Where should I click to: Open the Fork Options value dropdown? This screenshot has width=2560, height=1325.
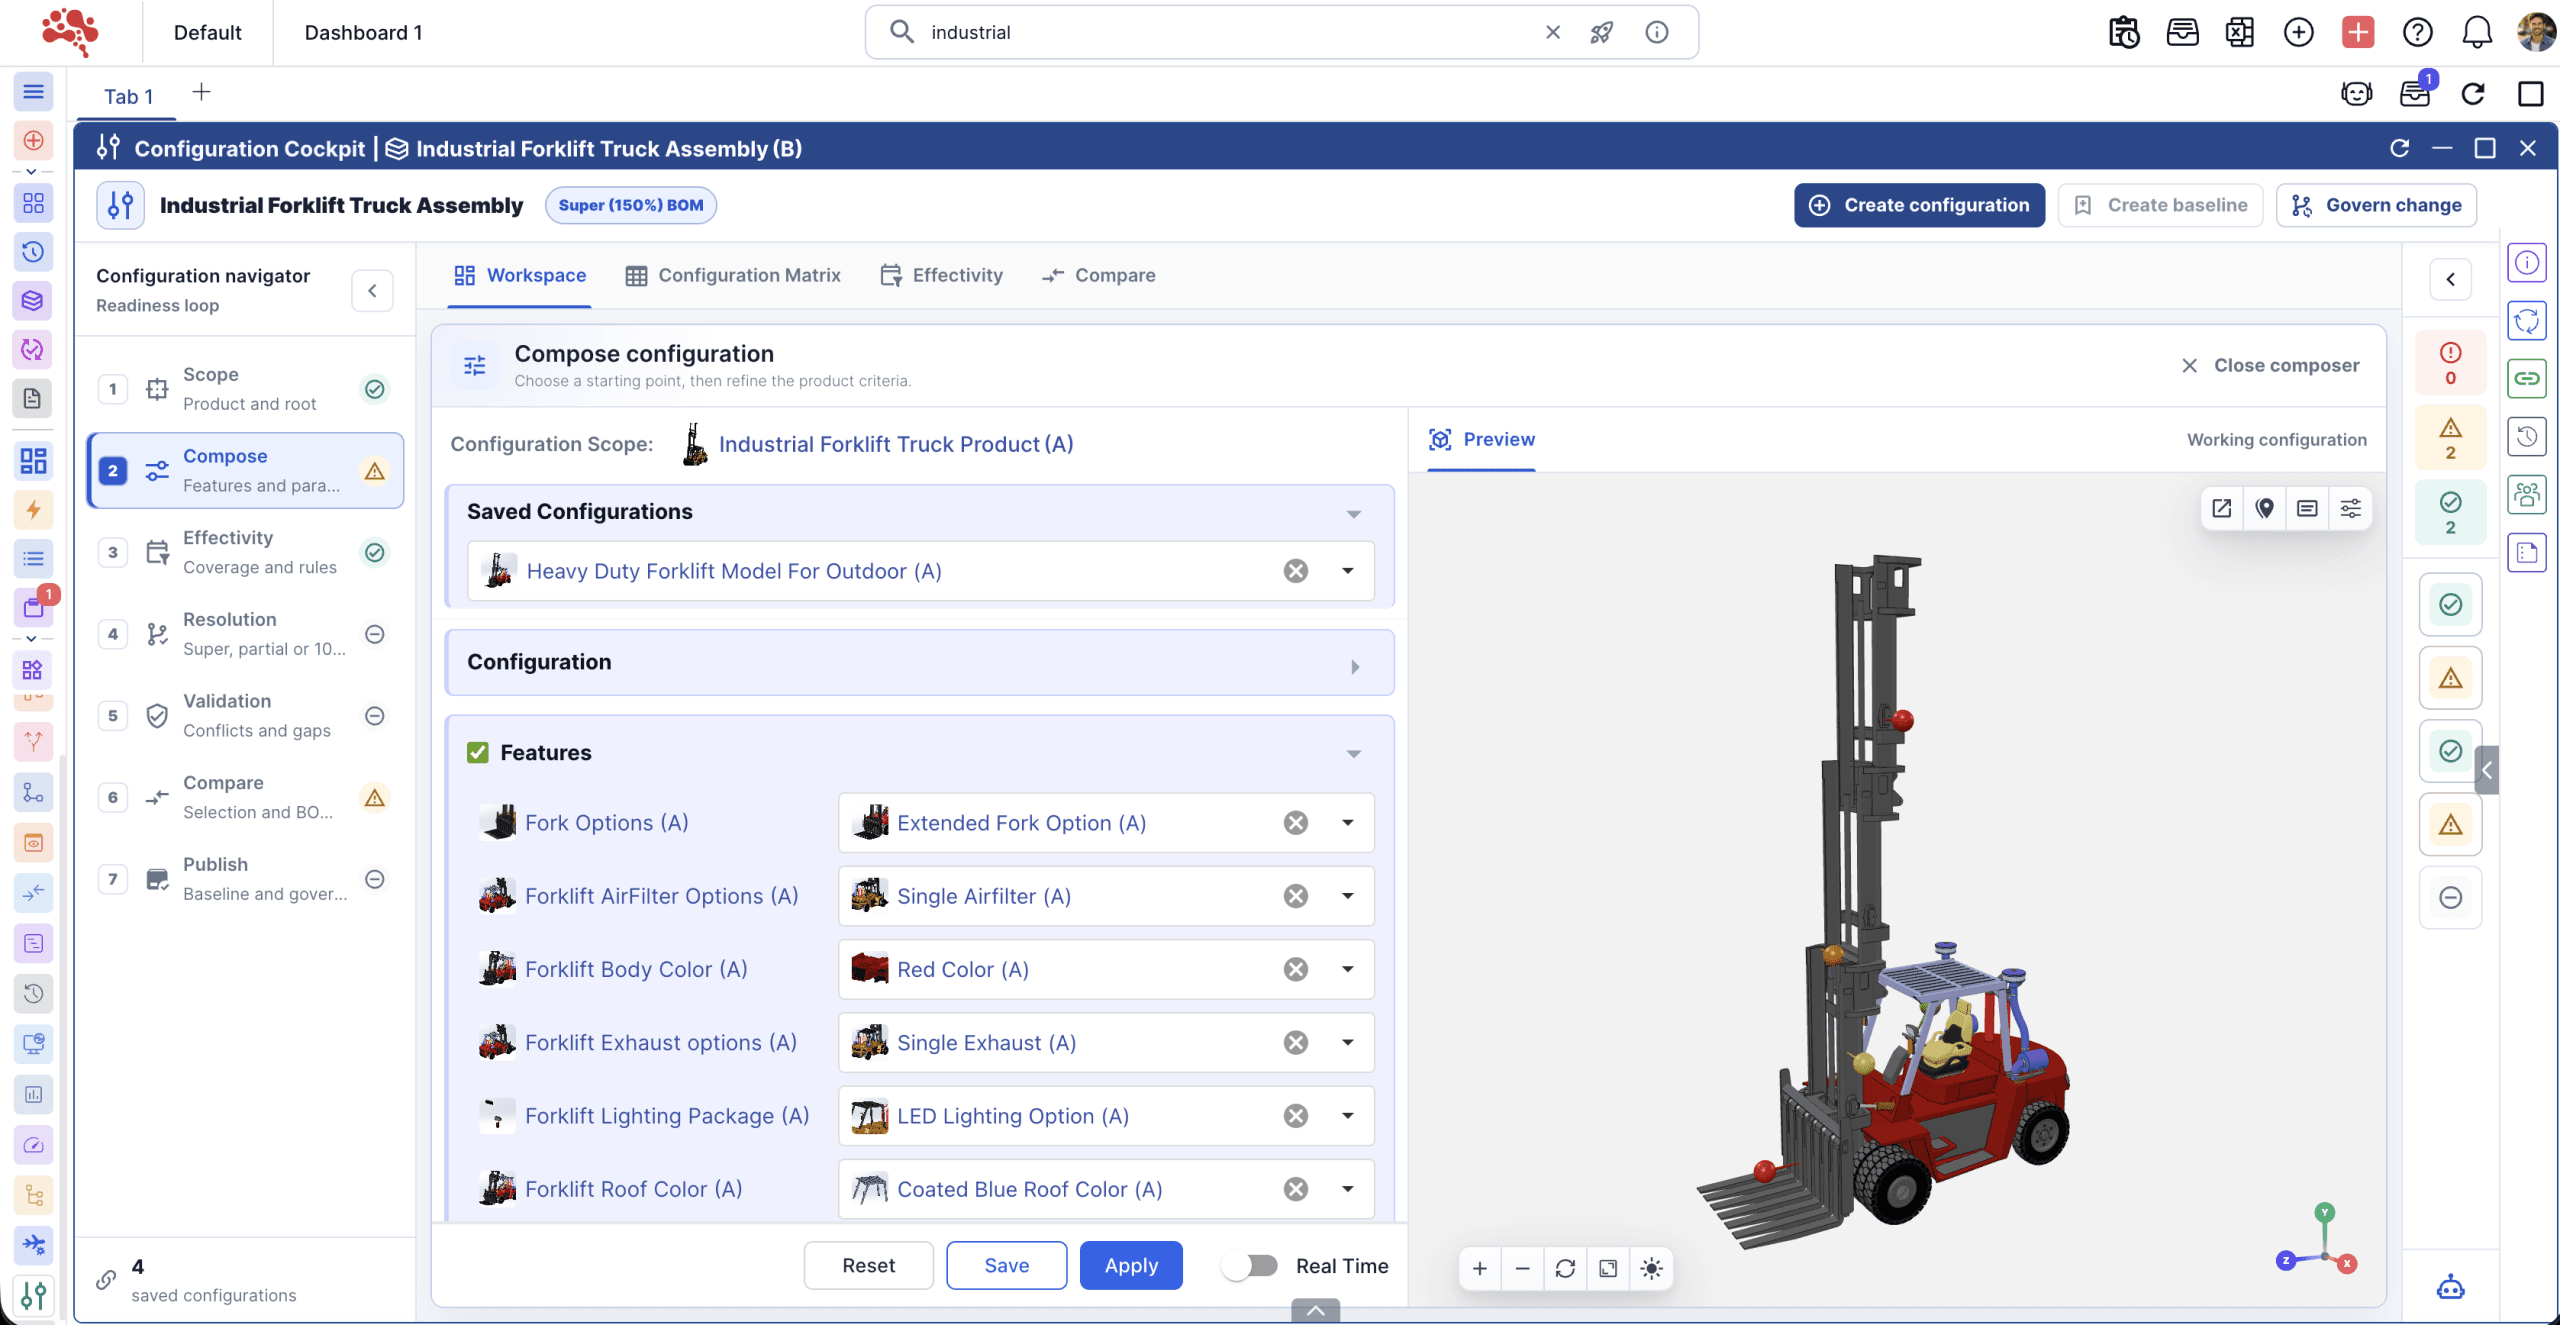point(1348,823)
